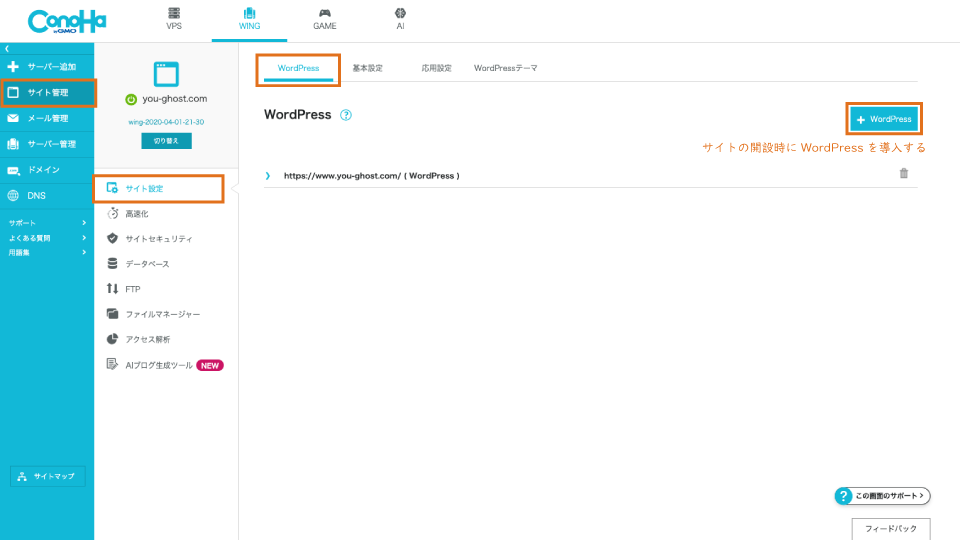Click the WordPress help question mark icon
Screen dimensions: 960x540
coord(346,115)
